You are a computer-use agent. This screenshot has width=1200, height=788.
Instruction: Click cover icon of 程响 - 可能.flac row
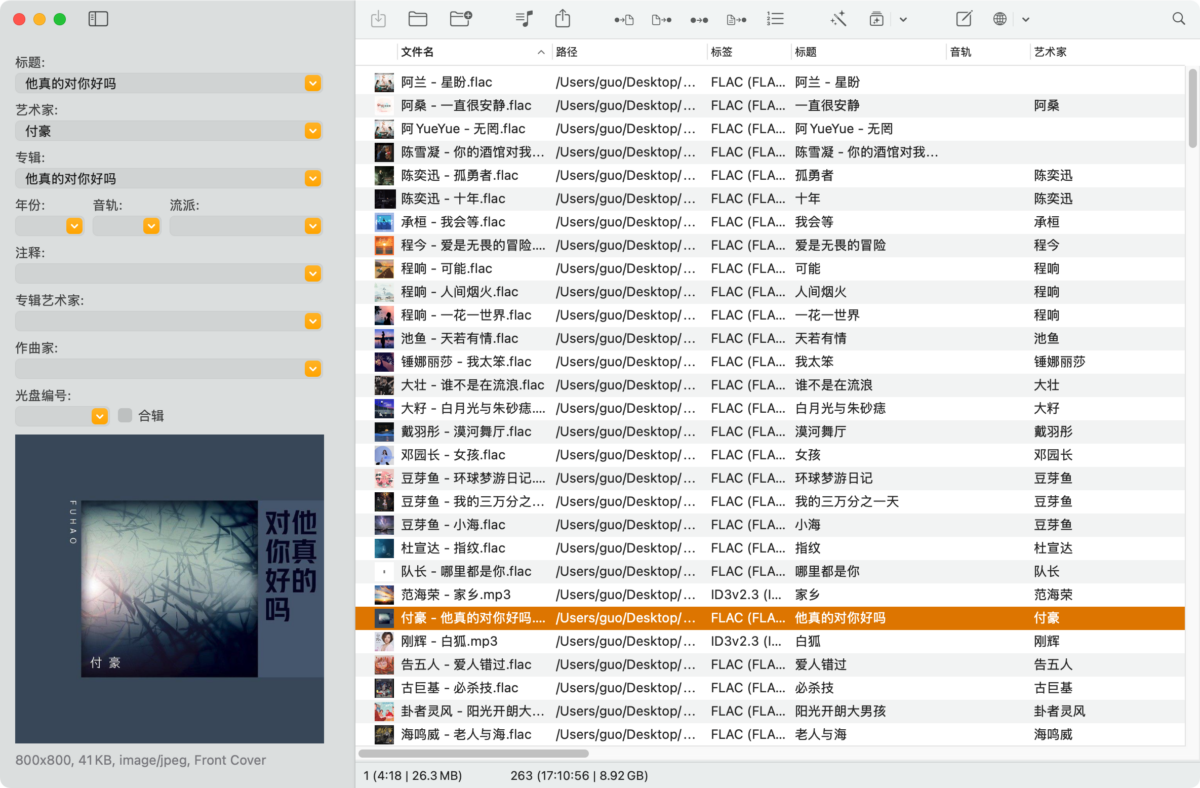pyautogui.click(x=384, y=268)
